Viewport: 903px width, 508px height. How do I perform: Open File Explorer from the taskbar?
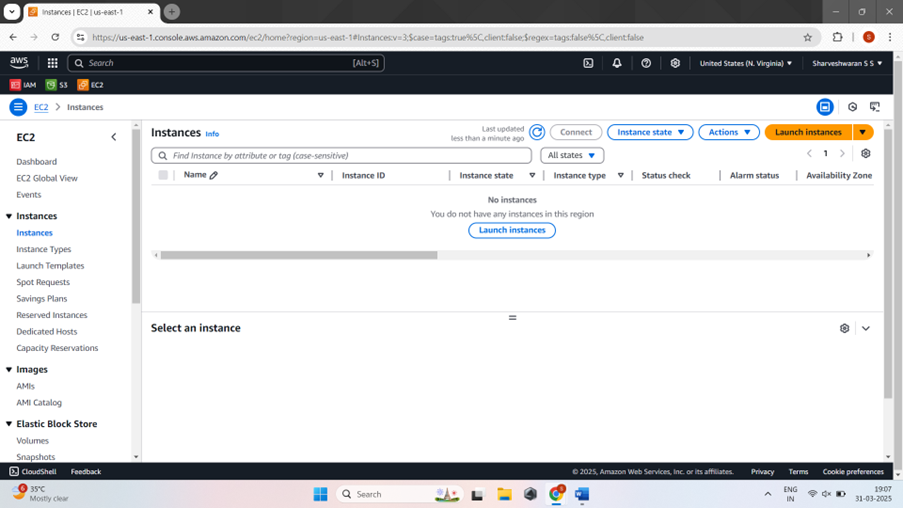coord(504,494)
